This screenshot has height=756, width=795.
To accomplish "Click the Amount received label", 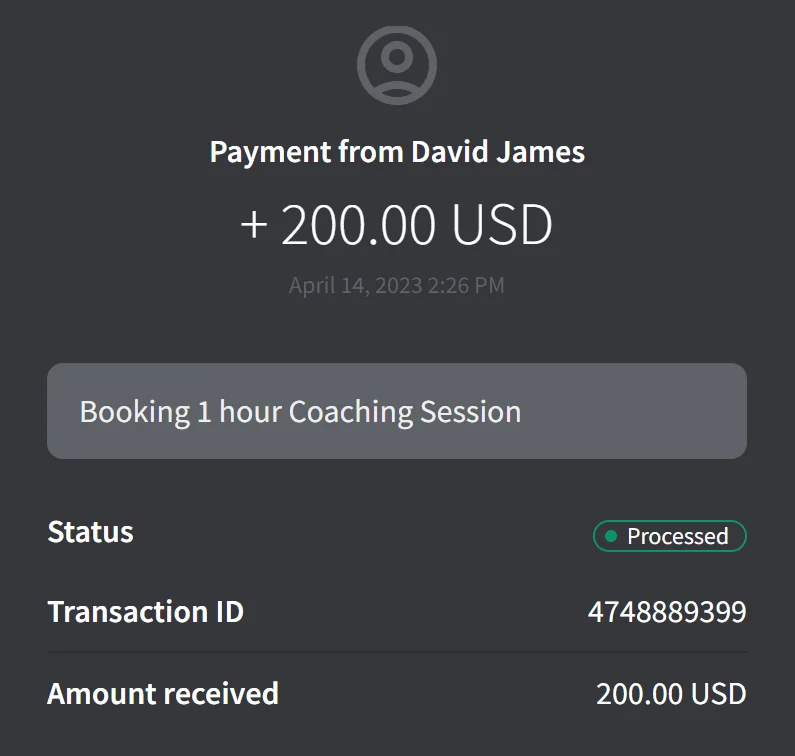I will click(x=163, y=693).
